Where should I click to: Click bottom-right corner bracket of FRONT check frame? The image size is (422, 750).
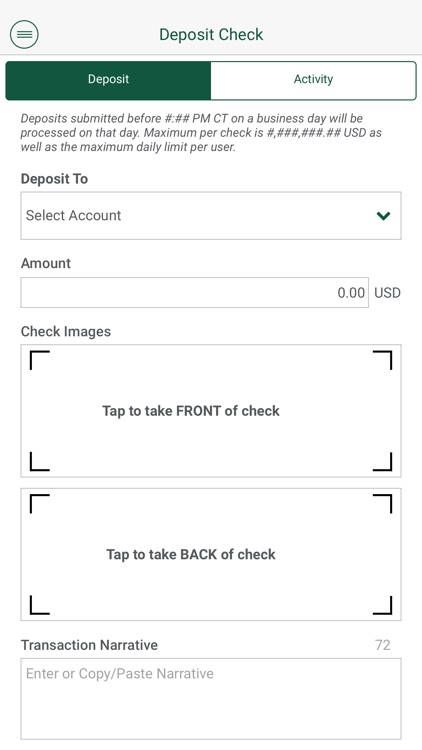[382, 462]
